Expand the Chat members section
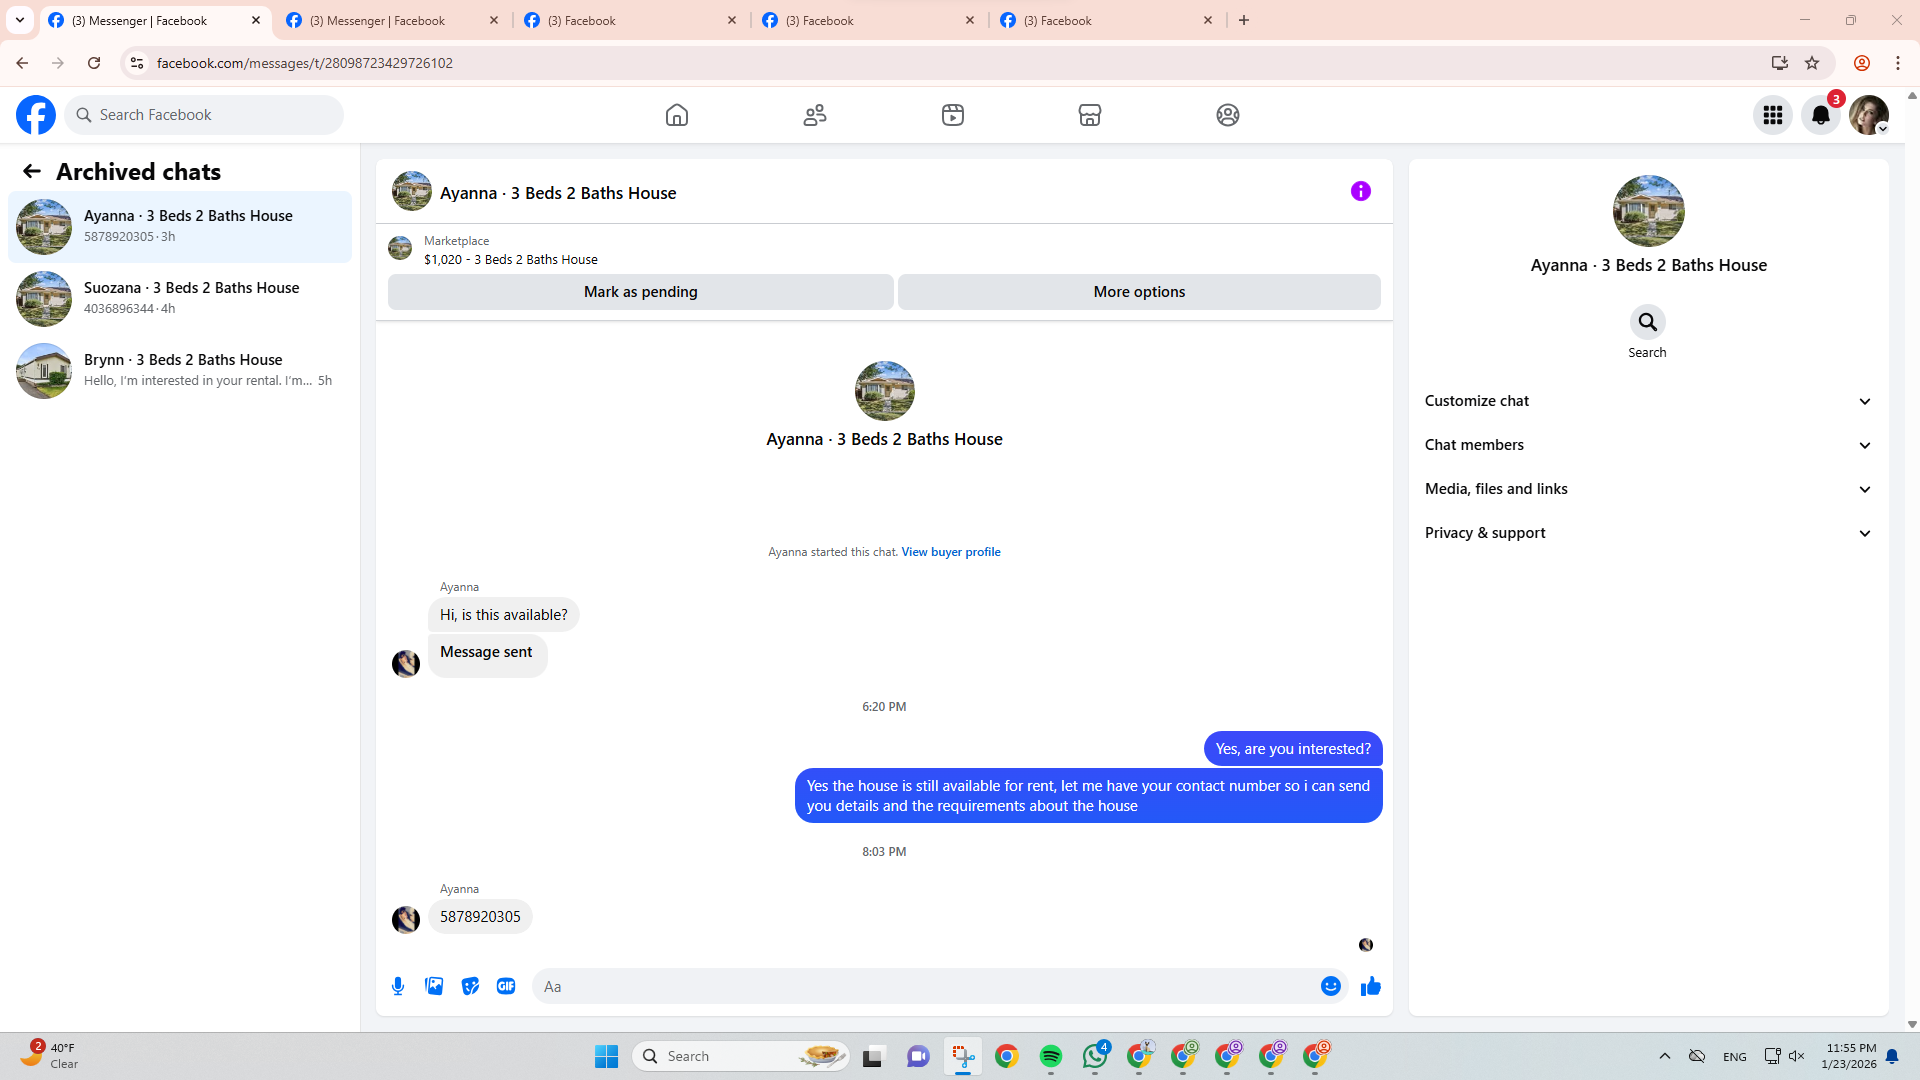1920x1080 pixels. (x=1647, y=445)
